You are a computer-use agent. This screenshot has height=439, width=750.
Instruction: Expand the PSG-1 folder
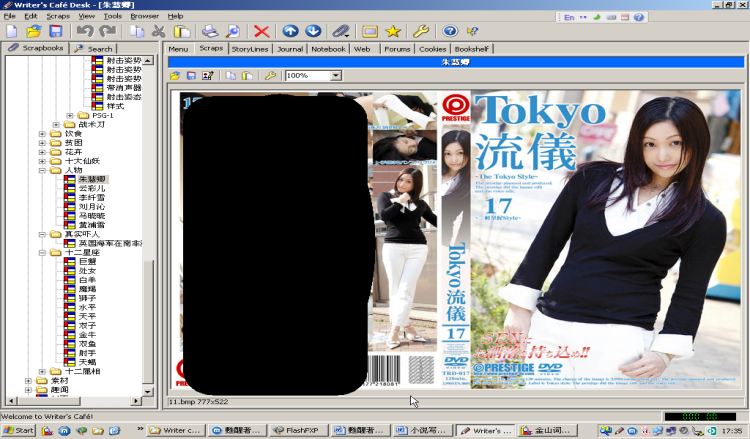point(70,115)
